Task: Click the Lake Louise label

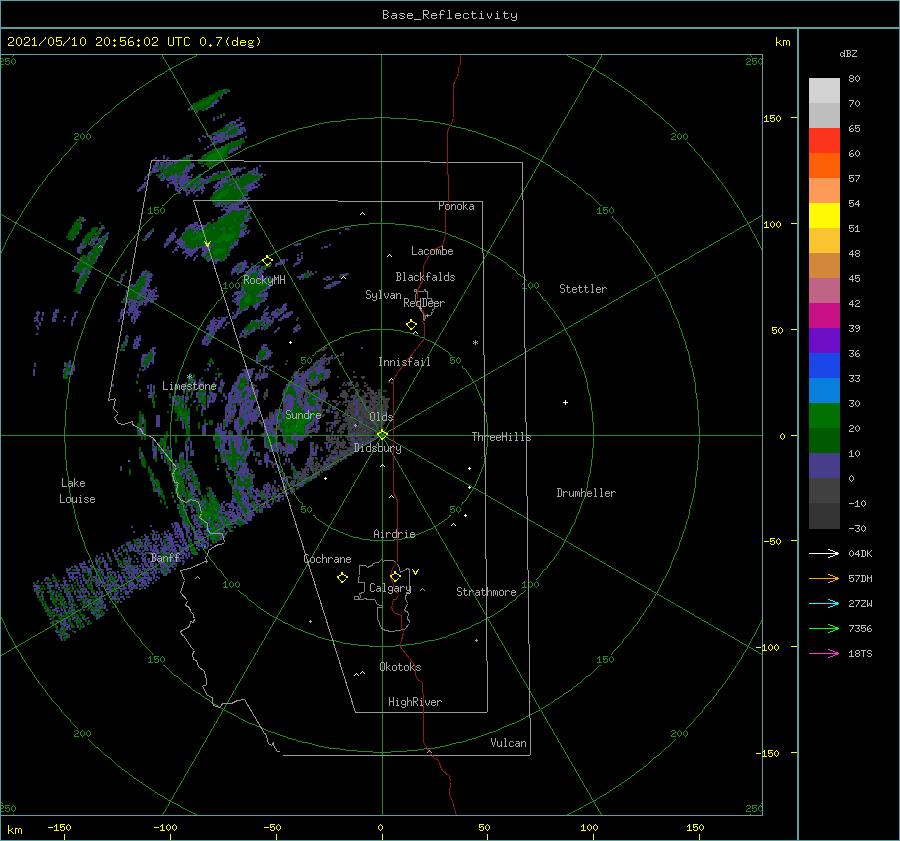Action: coord(77,491)
